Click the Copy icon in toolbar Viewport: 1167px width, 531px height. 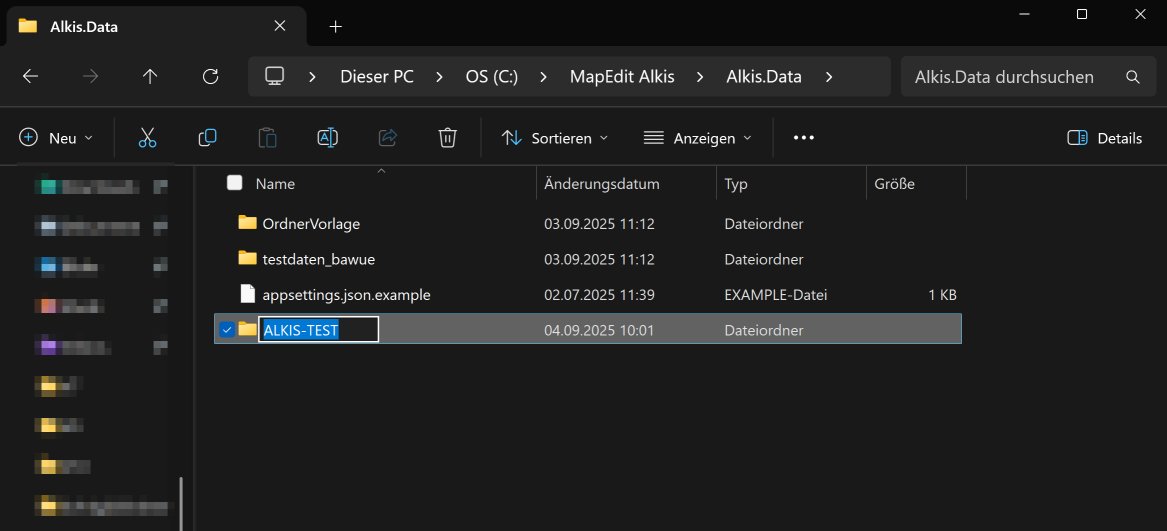tap(208, 138)
